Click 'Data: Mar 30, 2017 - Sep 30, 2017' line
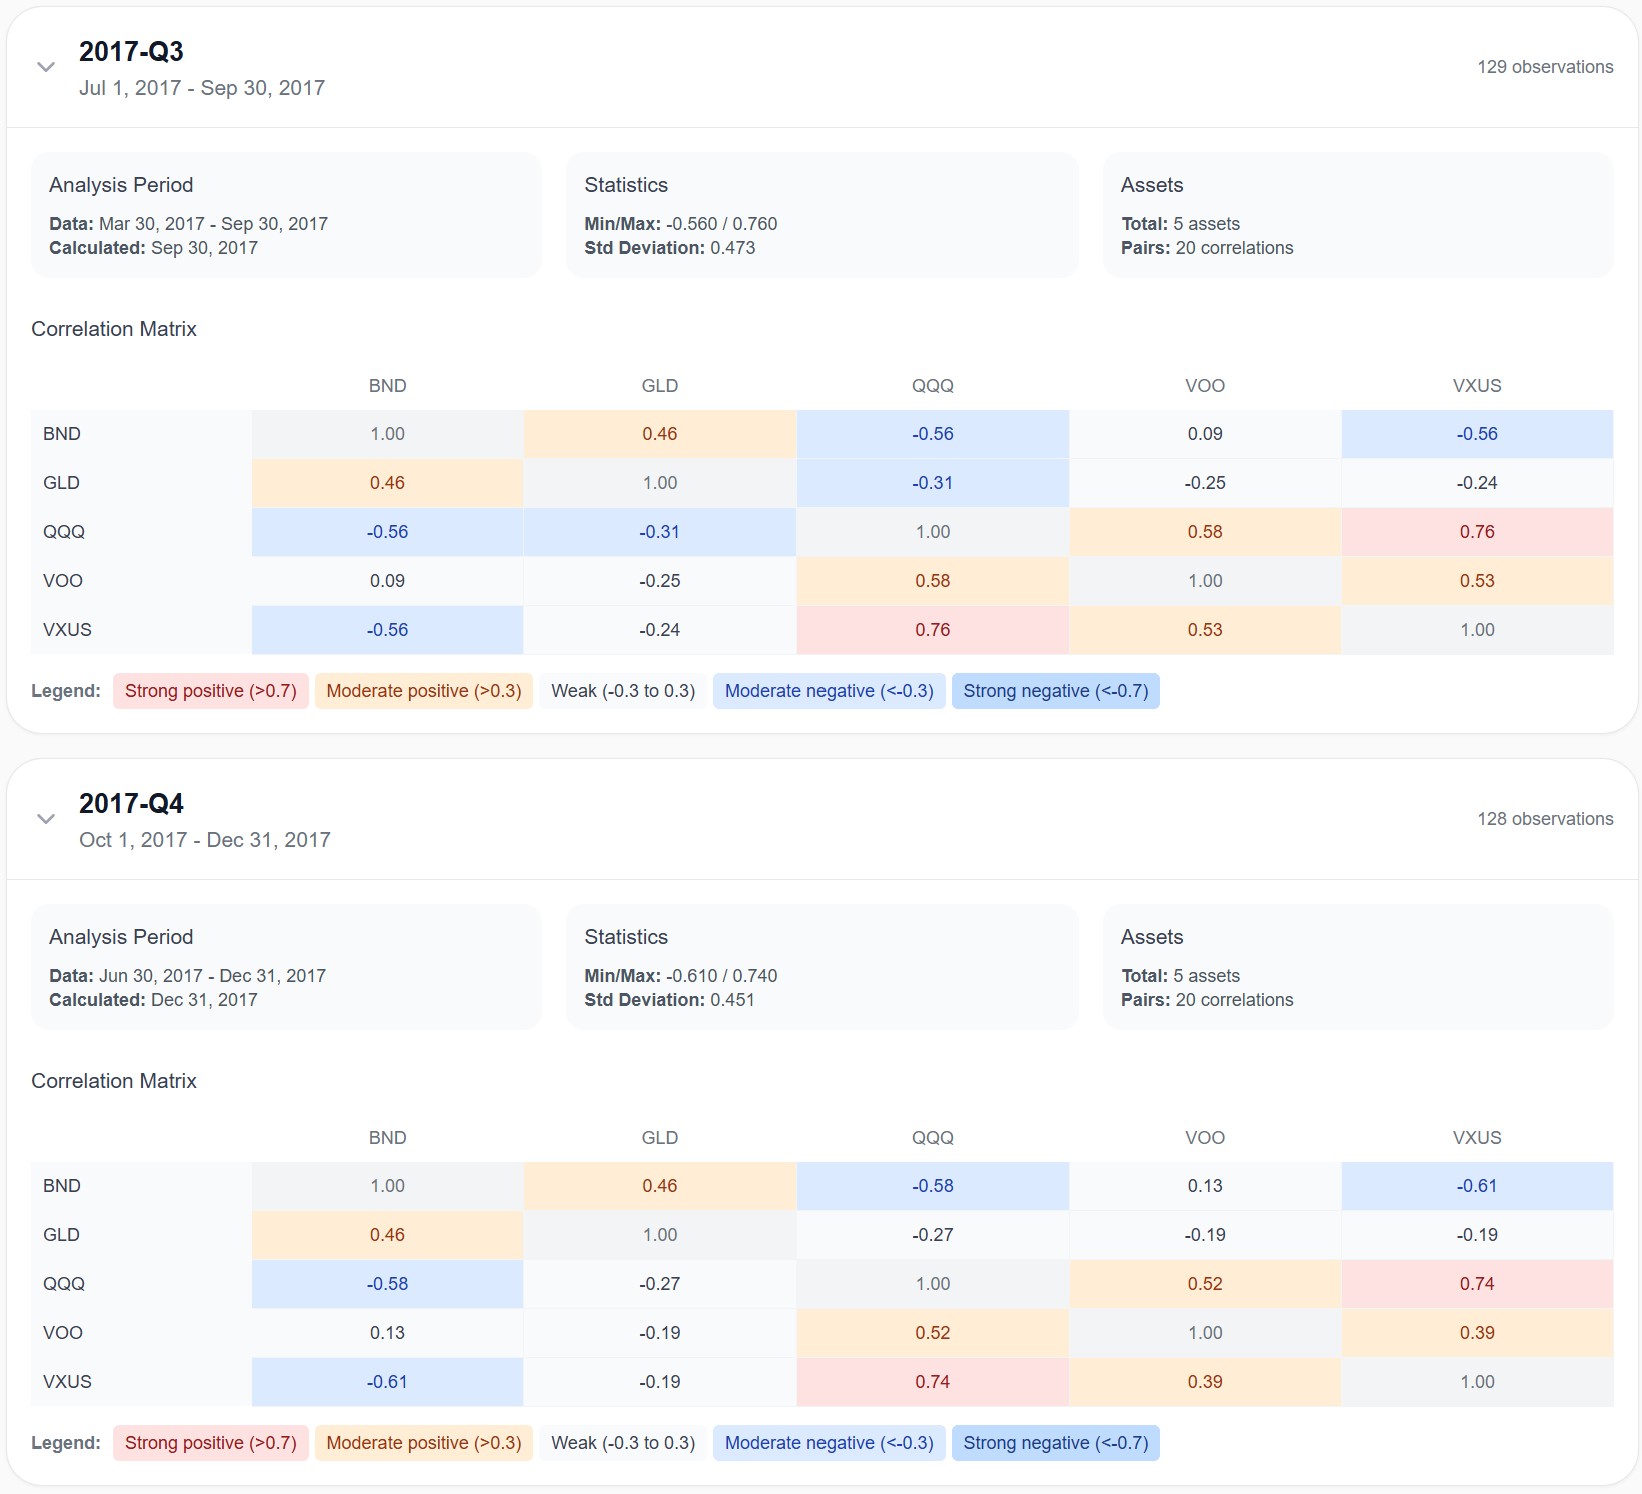This screenshot has width=1642, height=1494. point(188,224)
